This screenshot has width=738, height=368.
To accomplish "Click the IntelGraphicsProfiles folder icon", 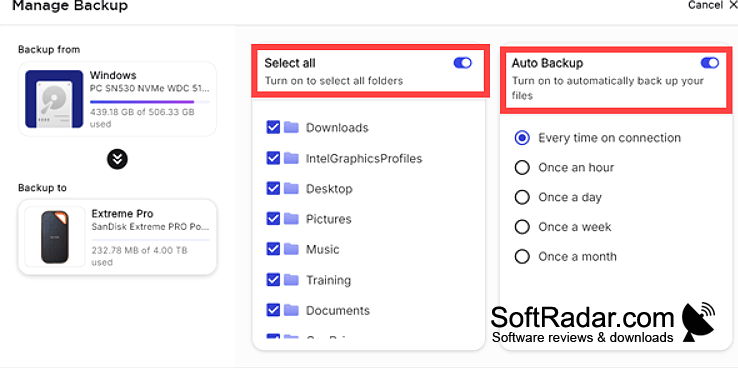I will pos(291,158).
